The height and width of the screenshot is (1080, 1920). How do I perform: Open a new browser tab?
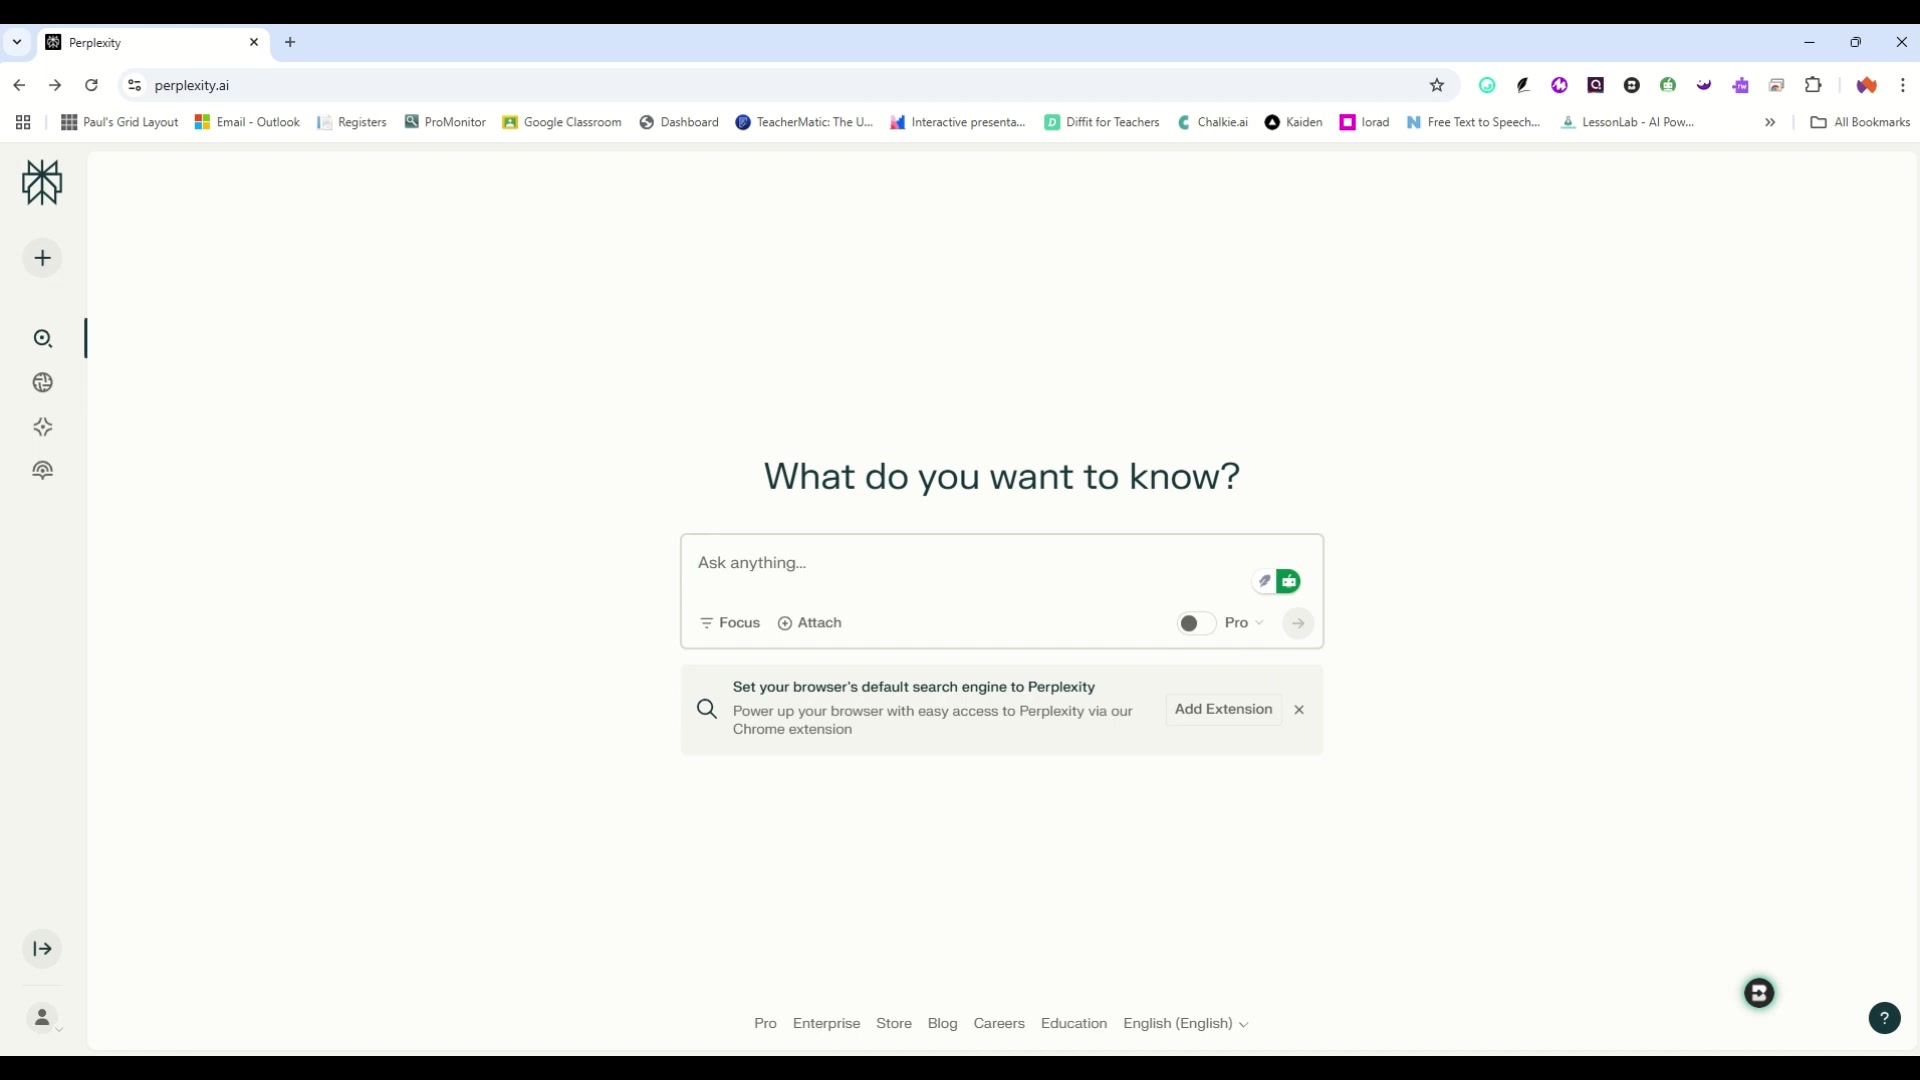click(290, 42)
